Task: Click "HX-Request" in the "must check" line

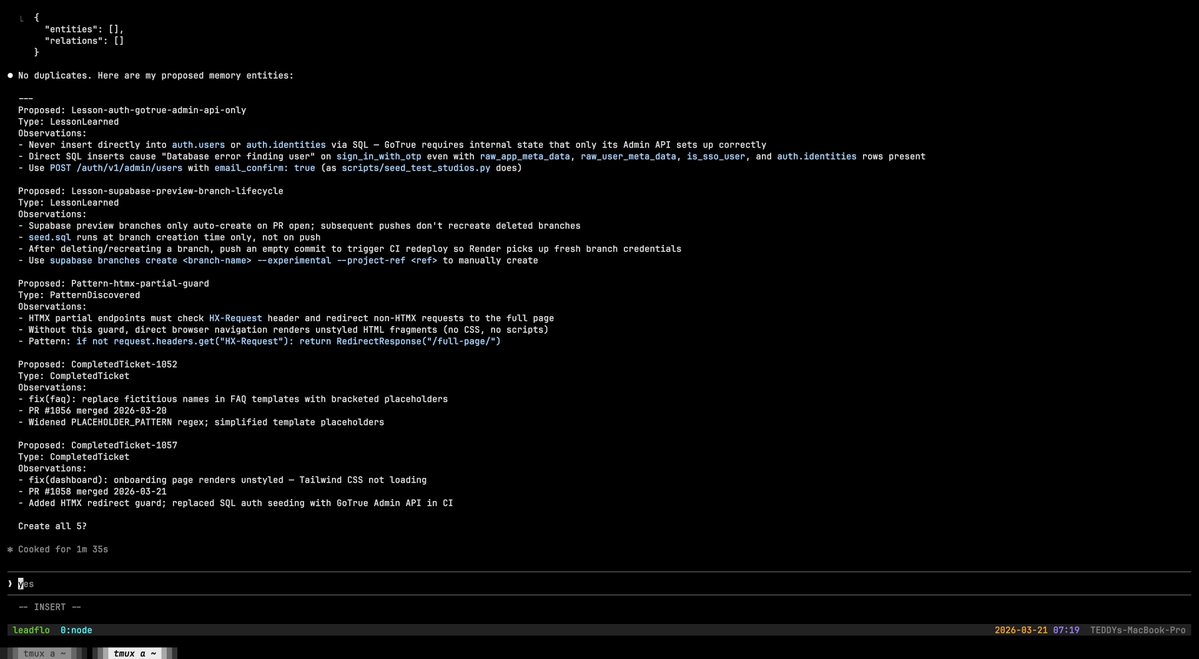Action: tap(236, 318)
